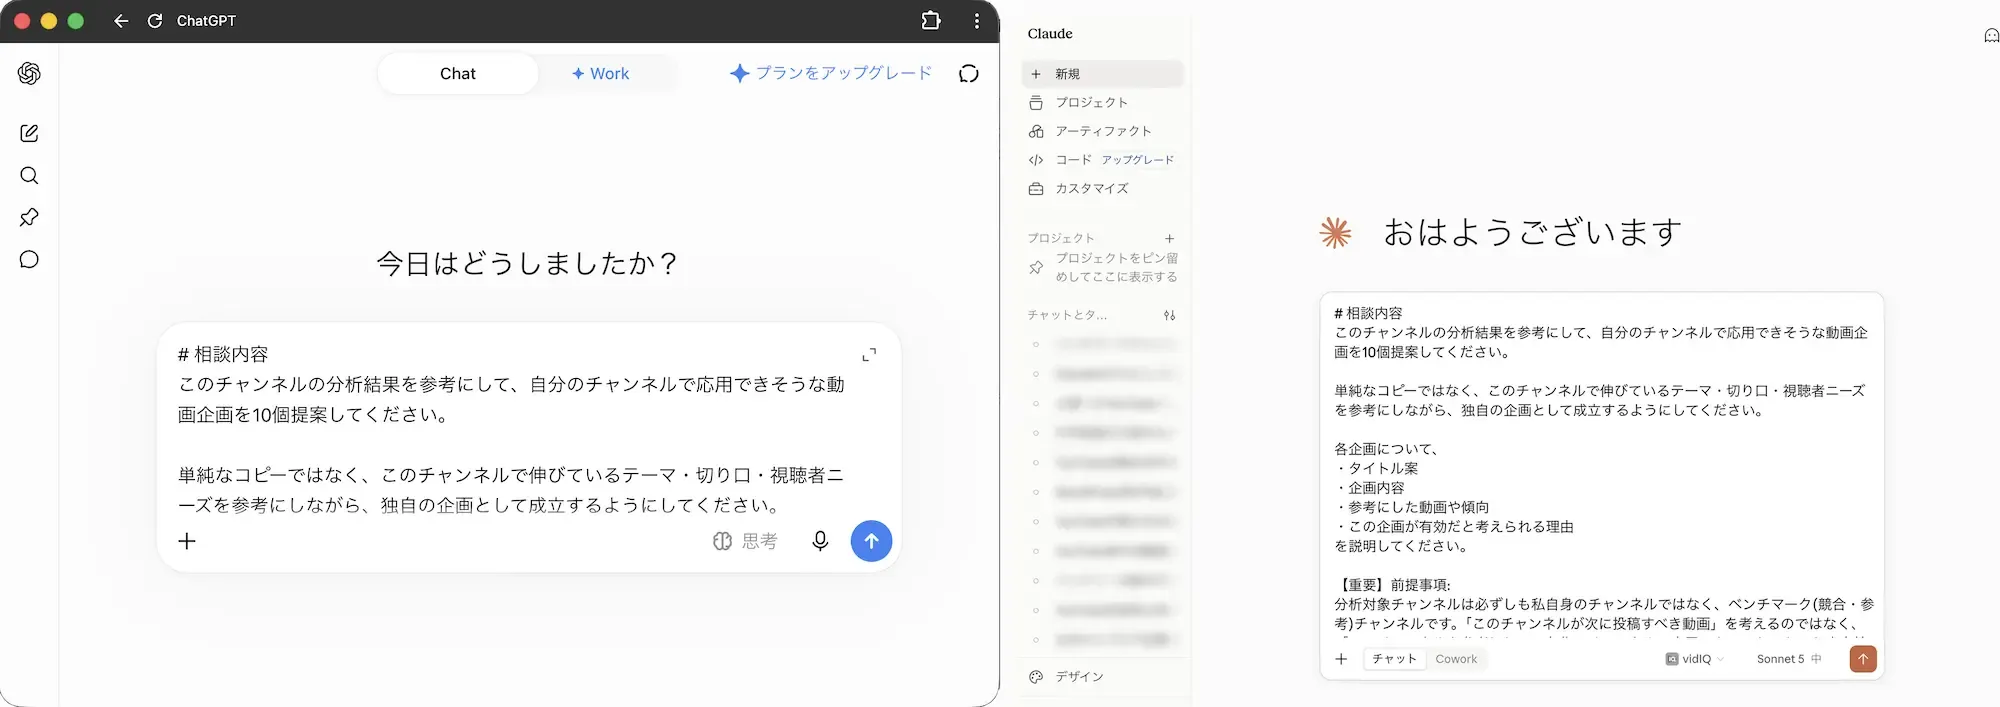Click the プロジェクト section header in Claude
This screenshot has height=707, width=2000.
tap(1061, 238)
